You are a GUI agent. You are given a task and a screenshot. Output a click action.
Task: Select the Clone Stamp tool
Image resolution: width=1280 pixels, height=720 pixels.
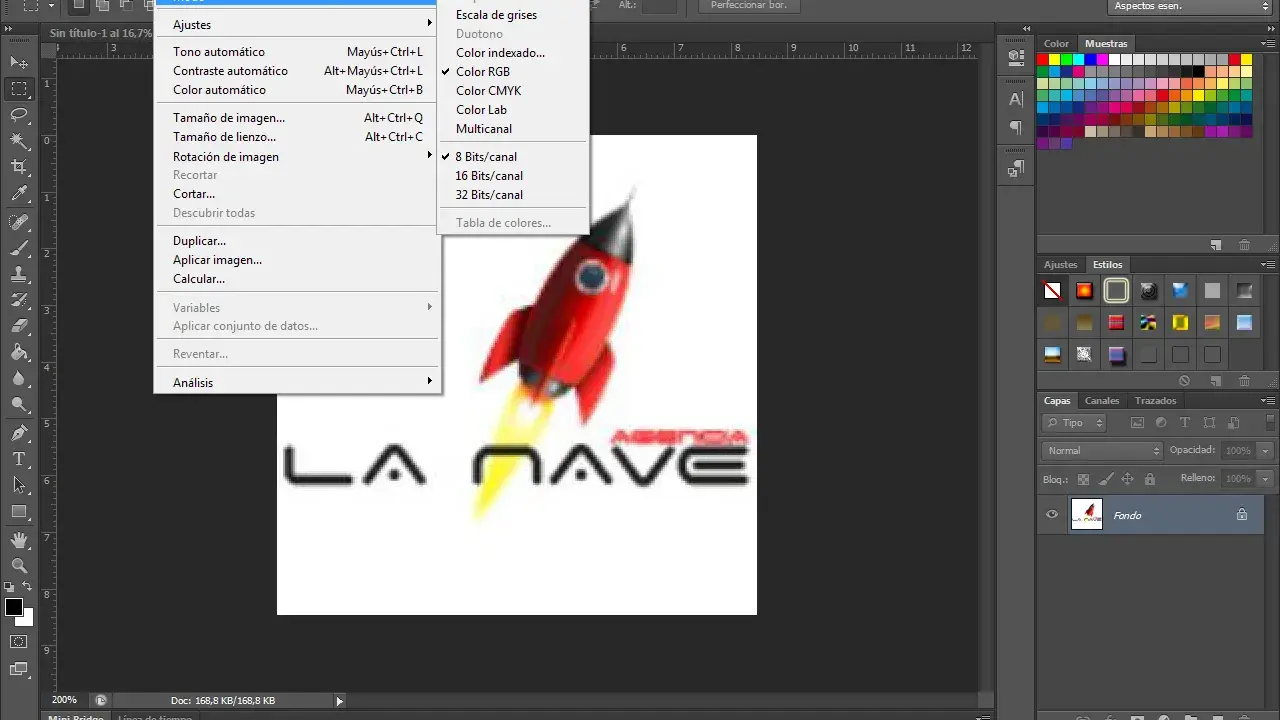pyautogui.click(x=19, y=273)
